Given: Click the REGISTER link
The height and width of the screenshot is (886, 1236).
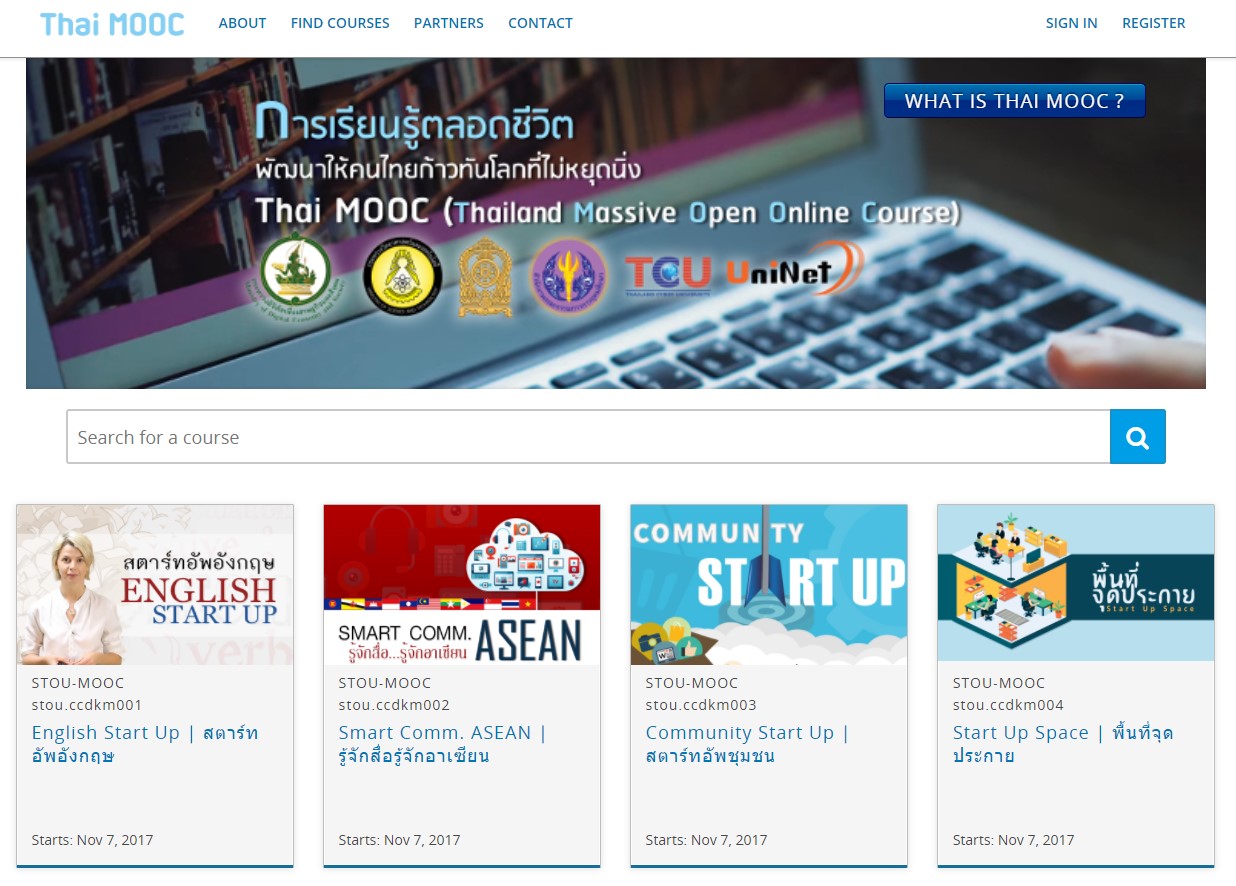Looking at the screenshot, I should point(1154,23).
